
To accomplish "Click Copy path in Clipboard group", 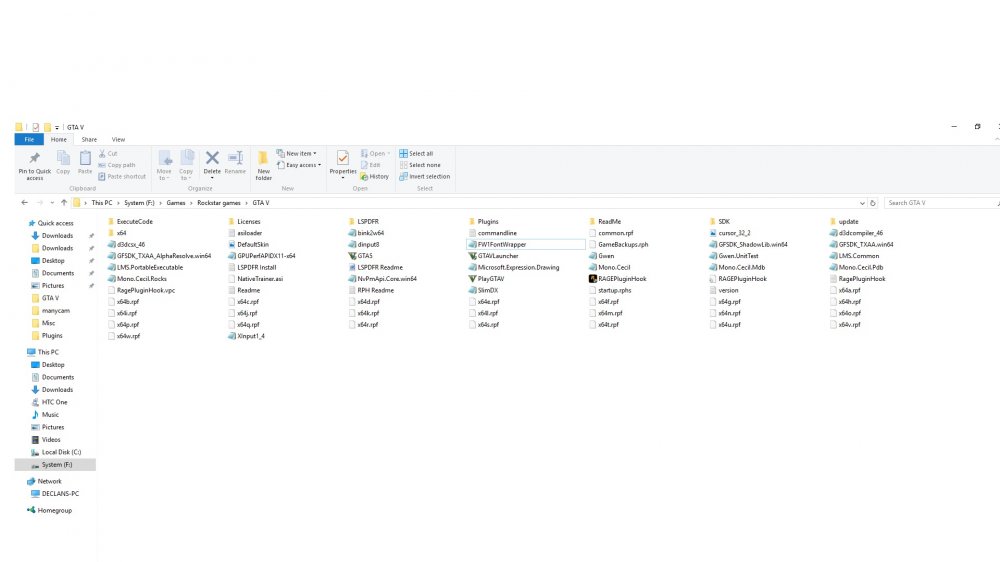I will tap(117, 165).
